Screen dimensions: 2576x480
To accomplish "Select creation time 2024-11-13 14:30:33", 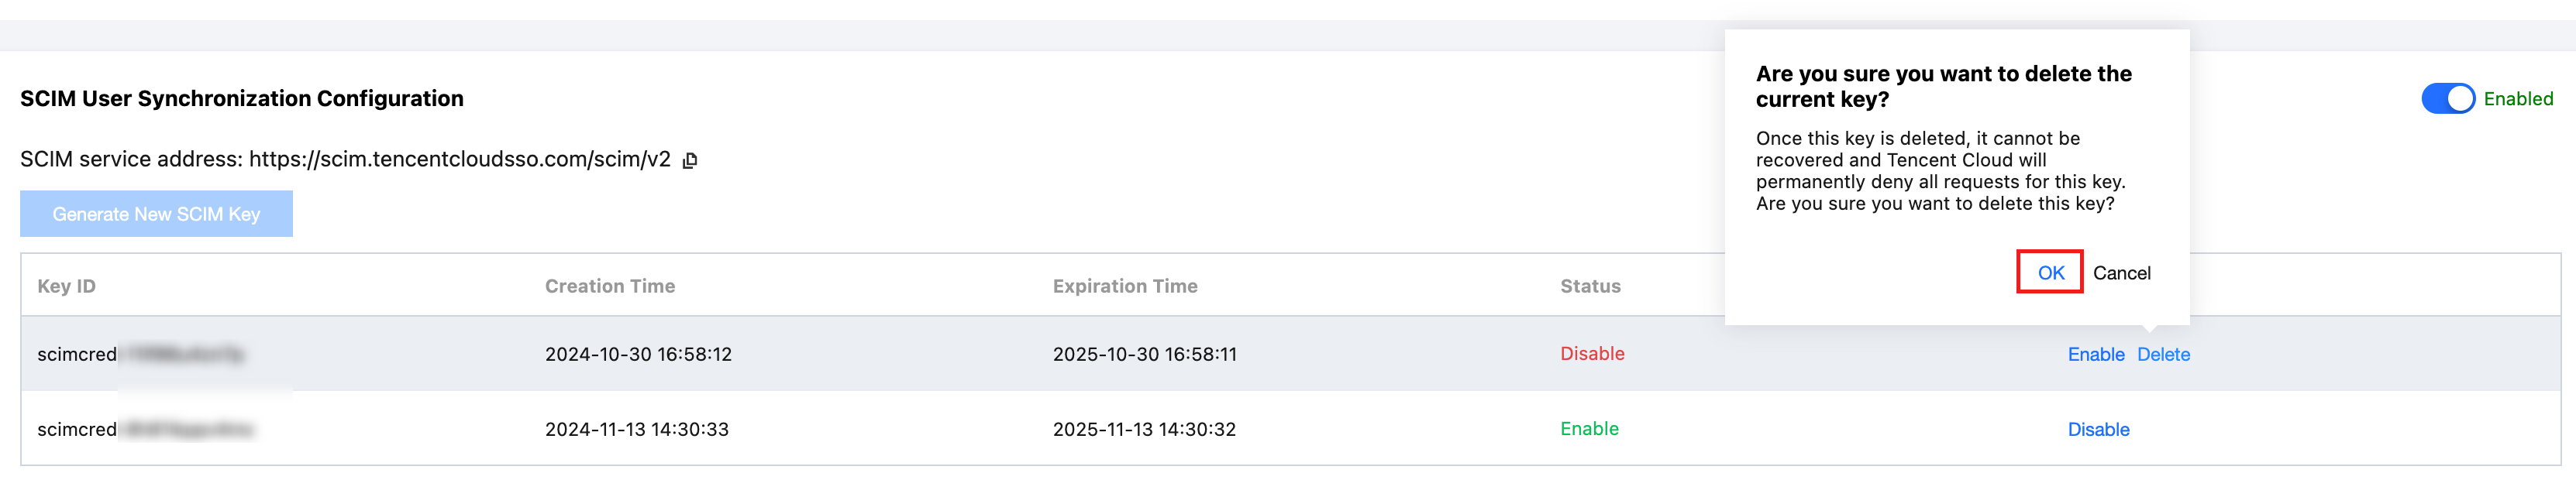I will pos(636,429).
